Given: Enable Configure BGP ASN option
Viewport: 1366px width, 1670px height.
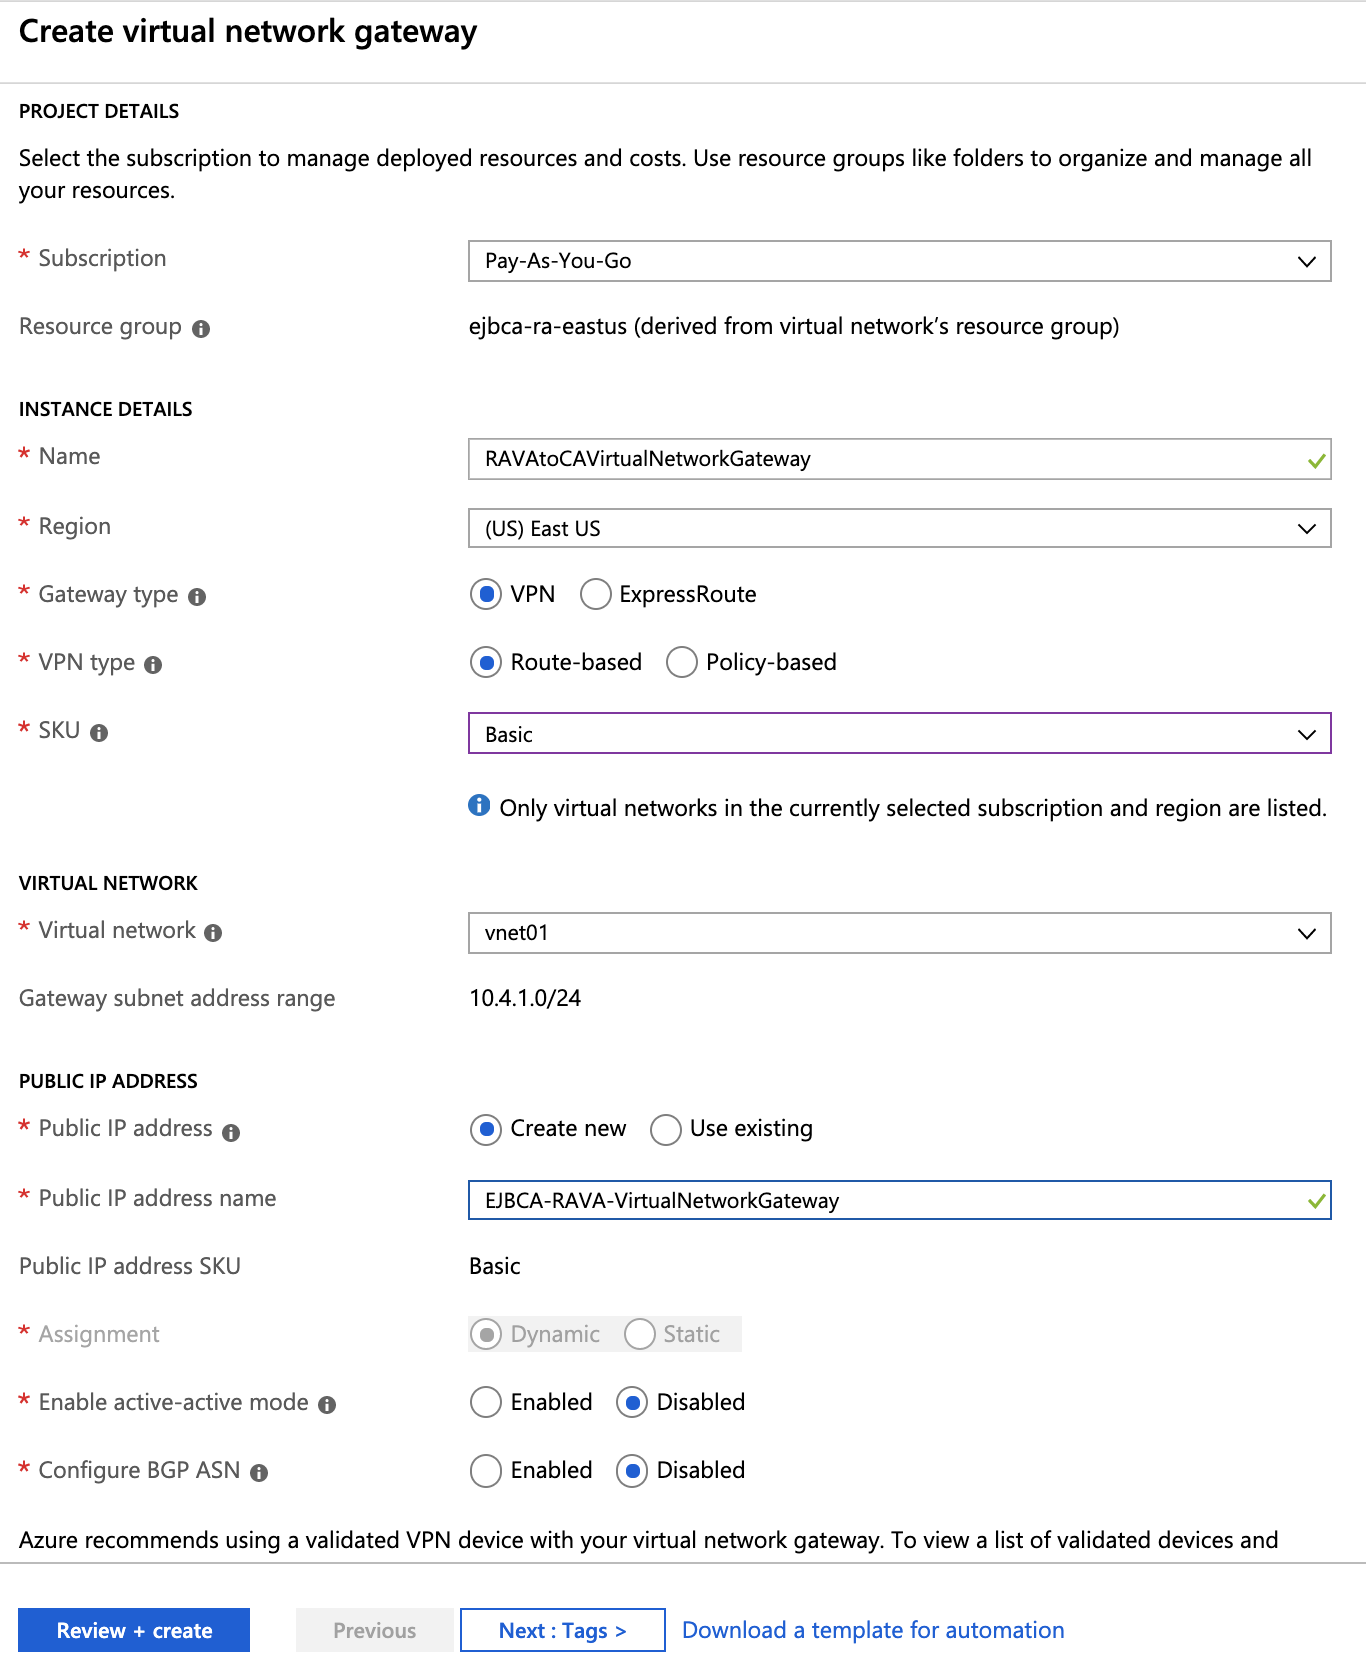Looking at the screenshot, I should [486, 1471].
